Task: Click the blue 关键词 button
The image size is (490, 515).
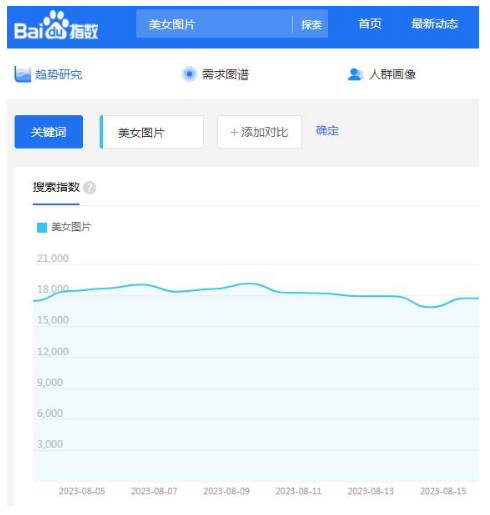Action: click(x=49, y=132)
